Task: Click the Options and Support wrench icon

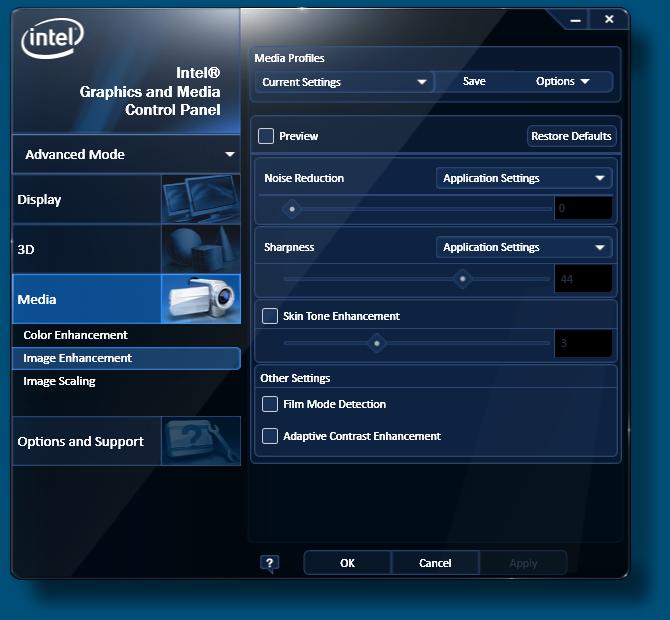Action: coord(201,441)
